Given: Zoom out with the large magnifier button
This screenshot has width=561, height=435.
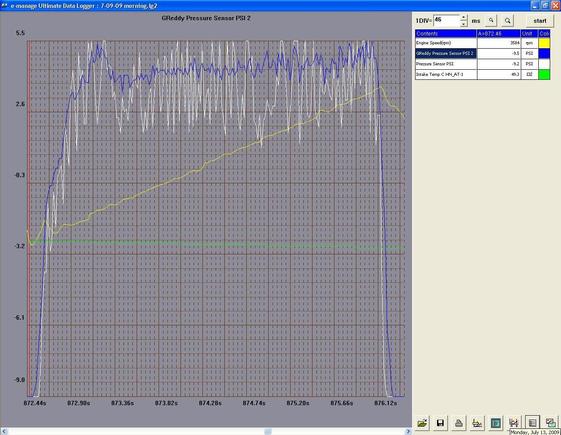Looking at the screenshot, I should 507,21.
